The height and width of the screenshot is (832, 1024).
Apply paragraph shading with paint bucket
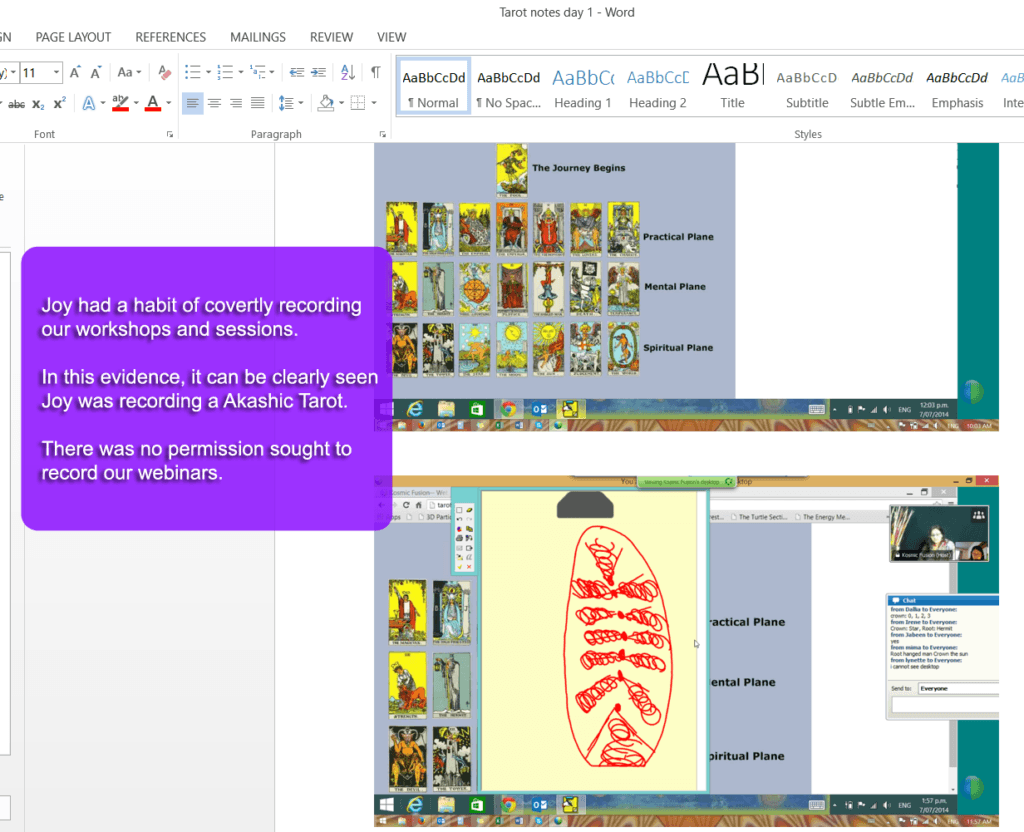326,103
